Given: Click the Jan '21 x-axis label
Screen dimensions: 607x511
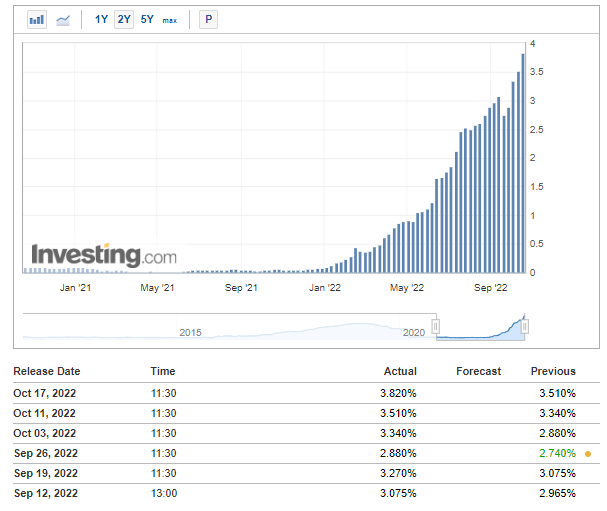Looking at the screenshot, I should [x=75, y=288].
